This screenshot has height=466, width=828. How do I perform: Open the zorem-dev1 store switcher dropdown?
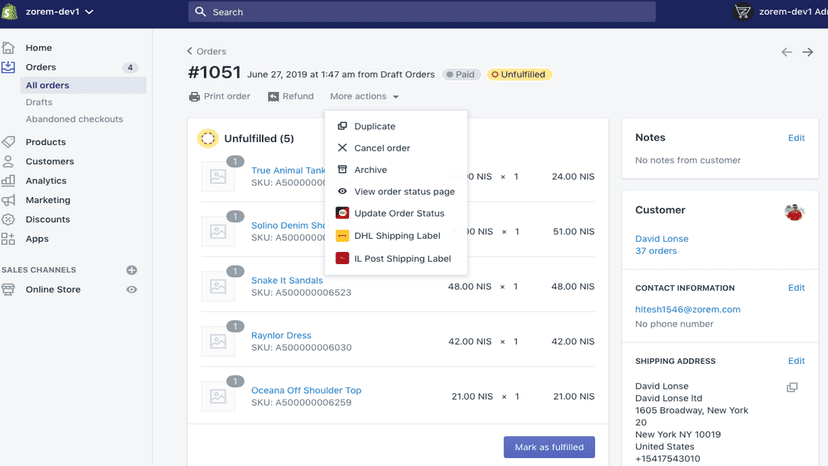click(59, 12)
